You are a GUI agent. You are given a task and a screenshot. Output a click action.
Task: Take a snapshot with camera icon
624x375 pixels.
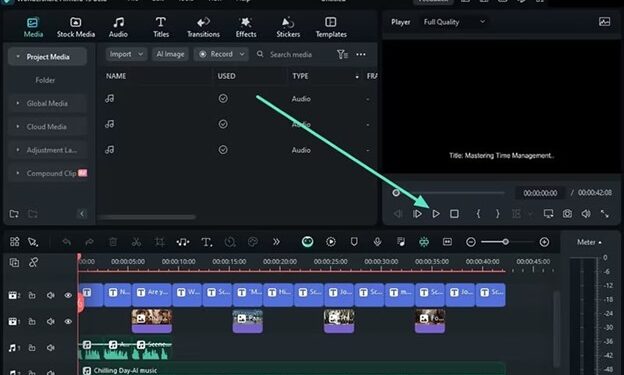click(x=567, y=214)
